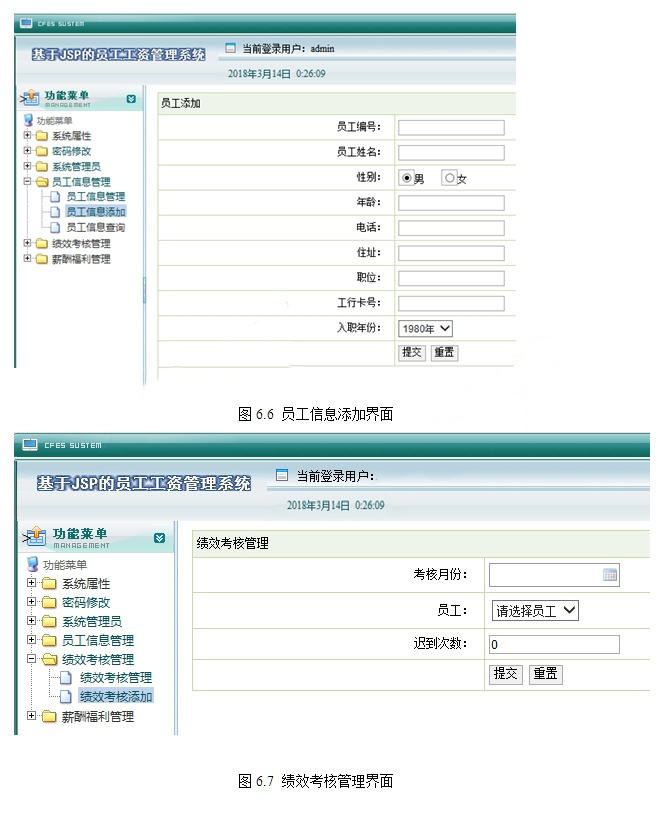664x823 pixels.
Task: Click the document icon beside 员工信息查询
Action: 55,227
